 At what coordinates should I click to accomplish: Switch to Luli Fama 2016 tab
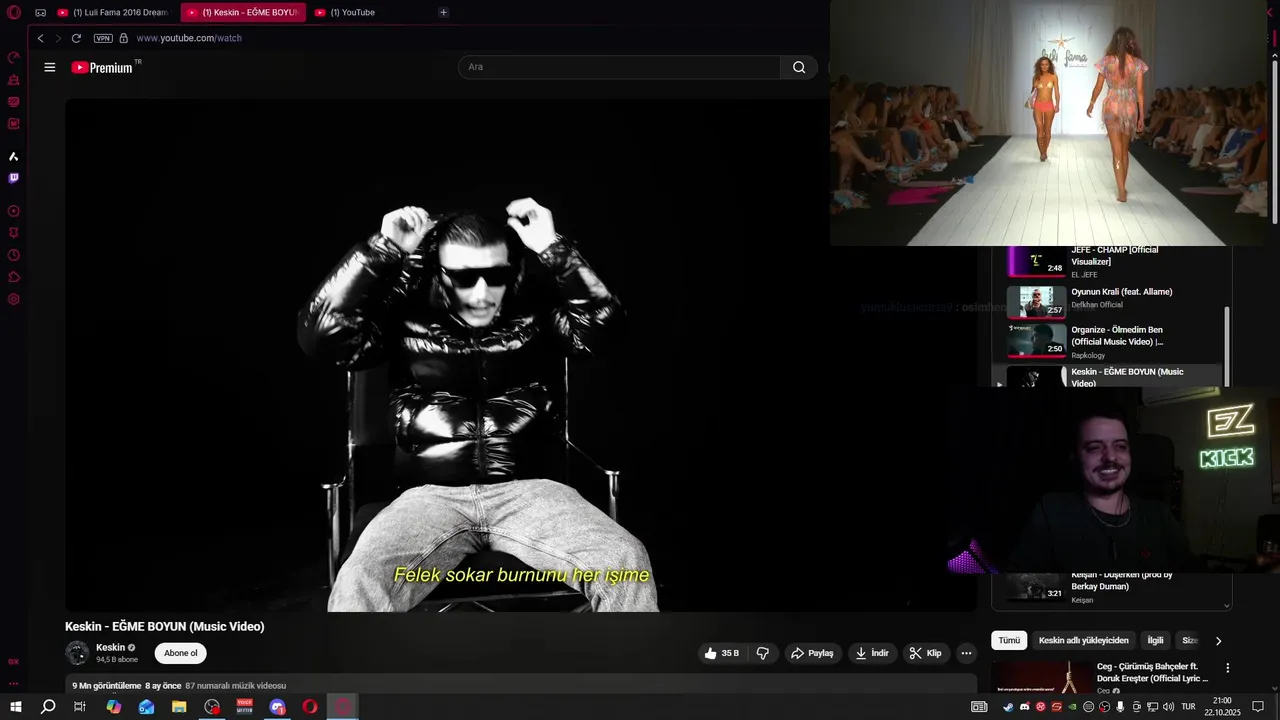pos(112,12)
